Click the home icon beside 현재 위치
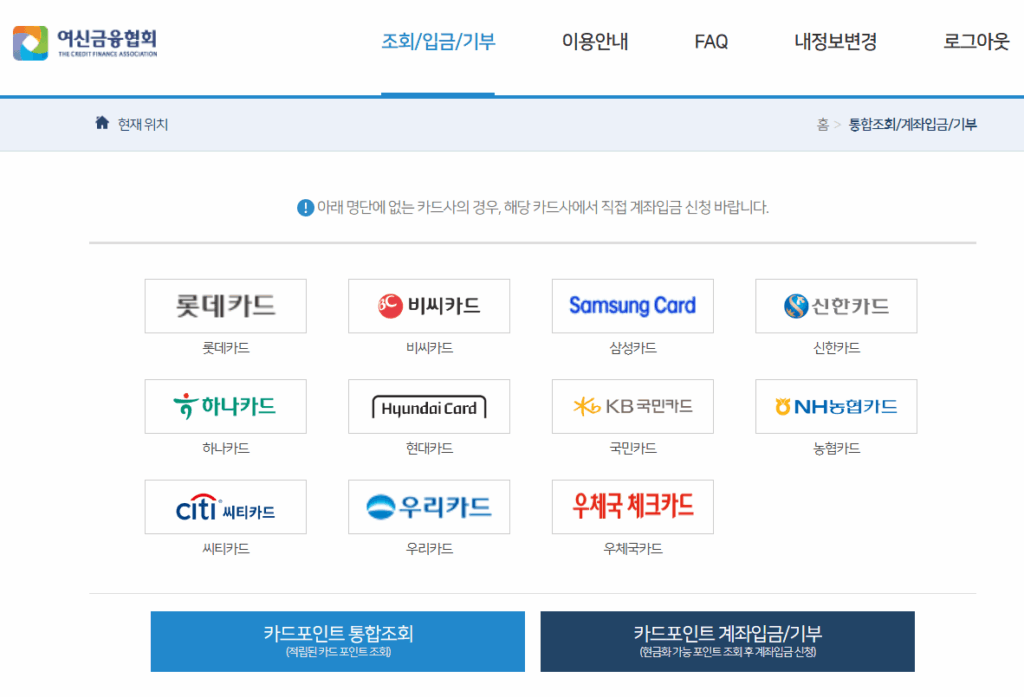Screen dimensions: 1024x697 pyautogui.click(x=102, y=123)
